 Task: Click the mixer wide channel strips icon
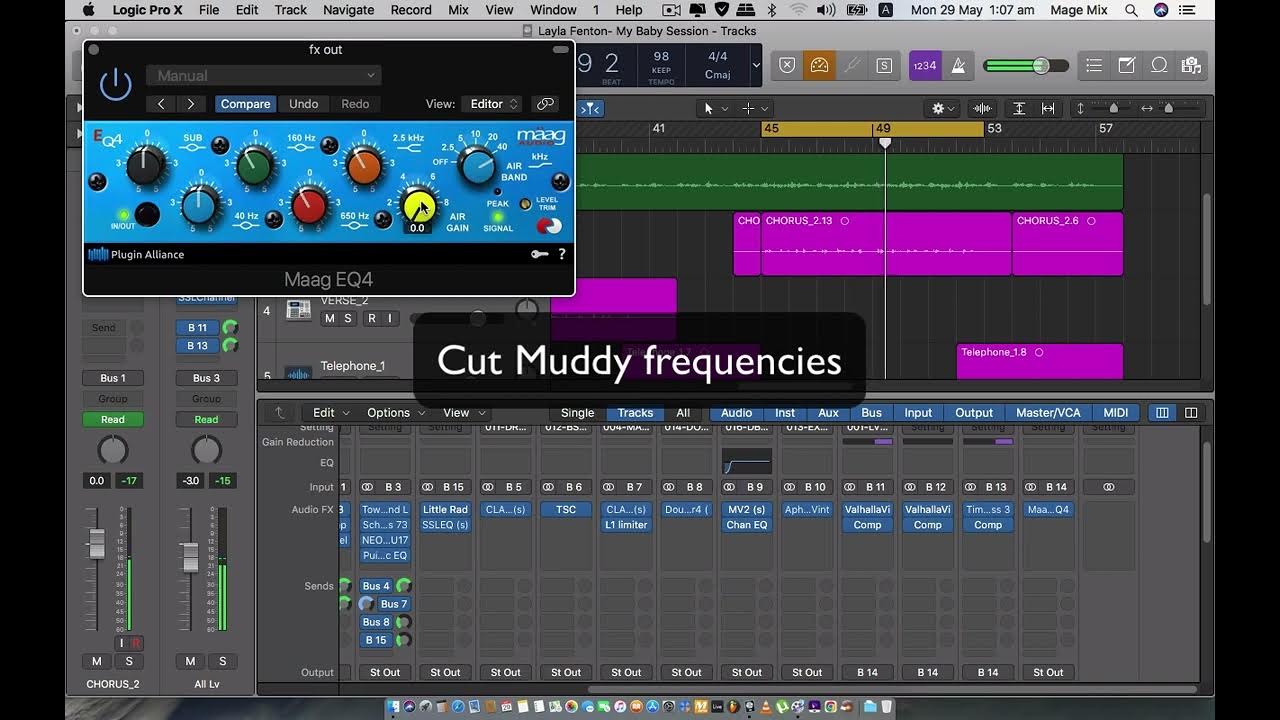[1191, 412]
